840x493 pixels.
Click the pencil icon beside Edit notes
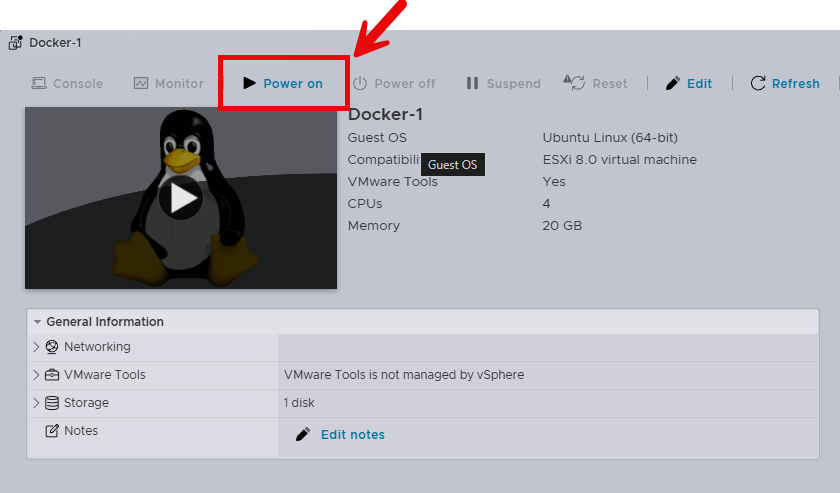[303, 434]
